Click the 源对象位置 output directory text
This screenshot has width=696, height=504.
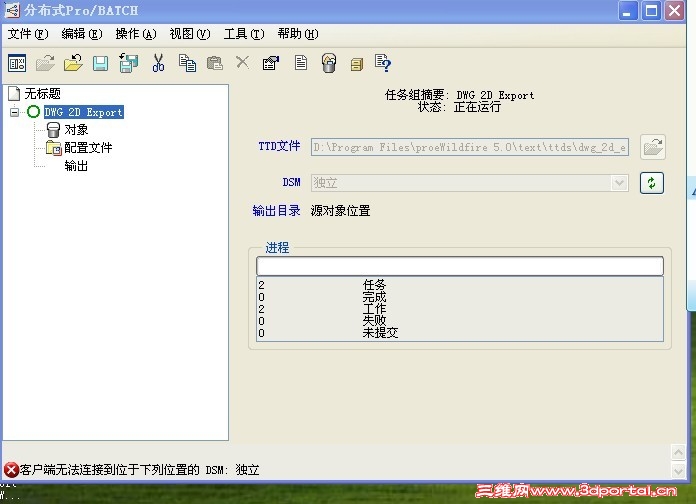coord(340,210)
